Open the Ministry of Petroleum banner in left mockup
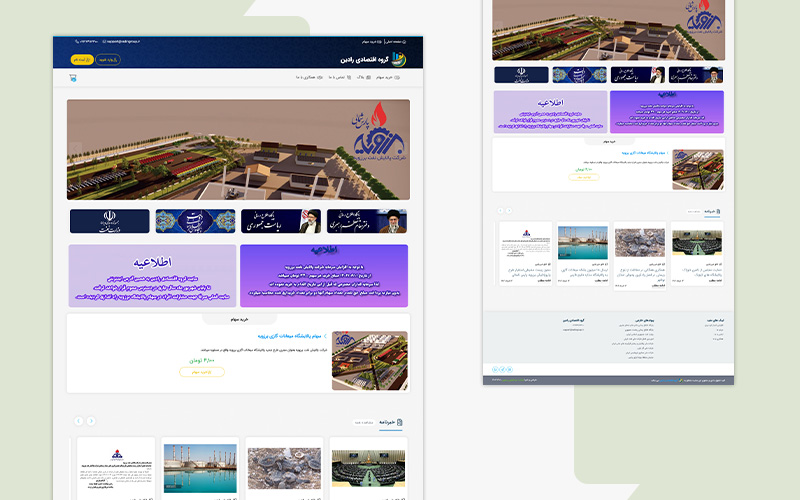800x500 pixels. (110, 221)
